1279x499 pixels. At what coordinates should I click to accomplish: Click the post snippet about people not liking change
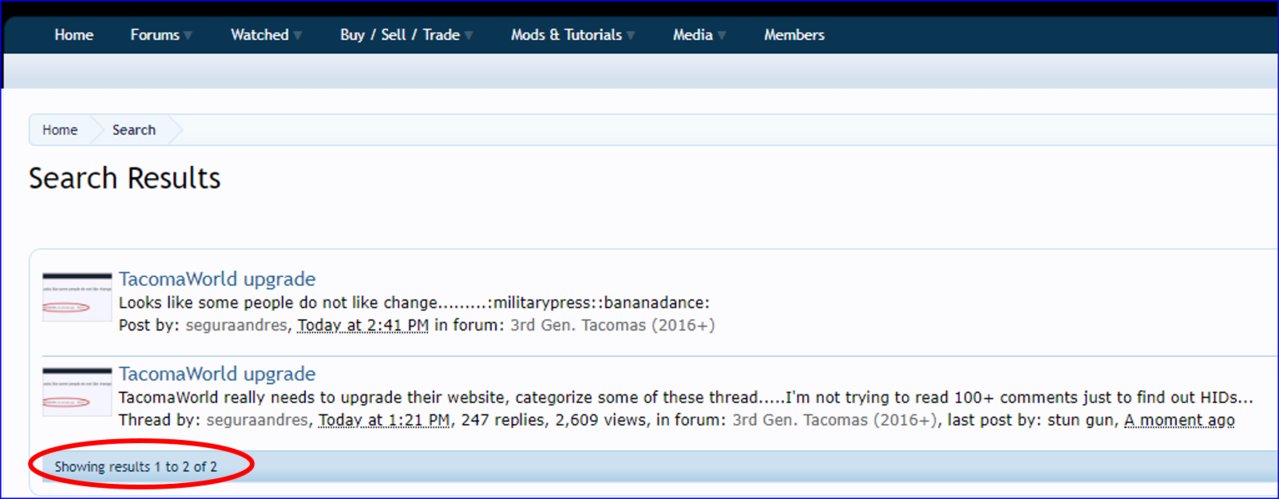point(414,303)
